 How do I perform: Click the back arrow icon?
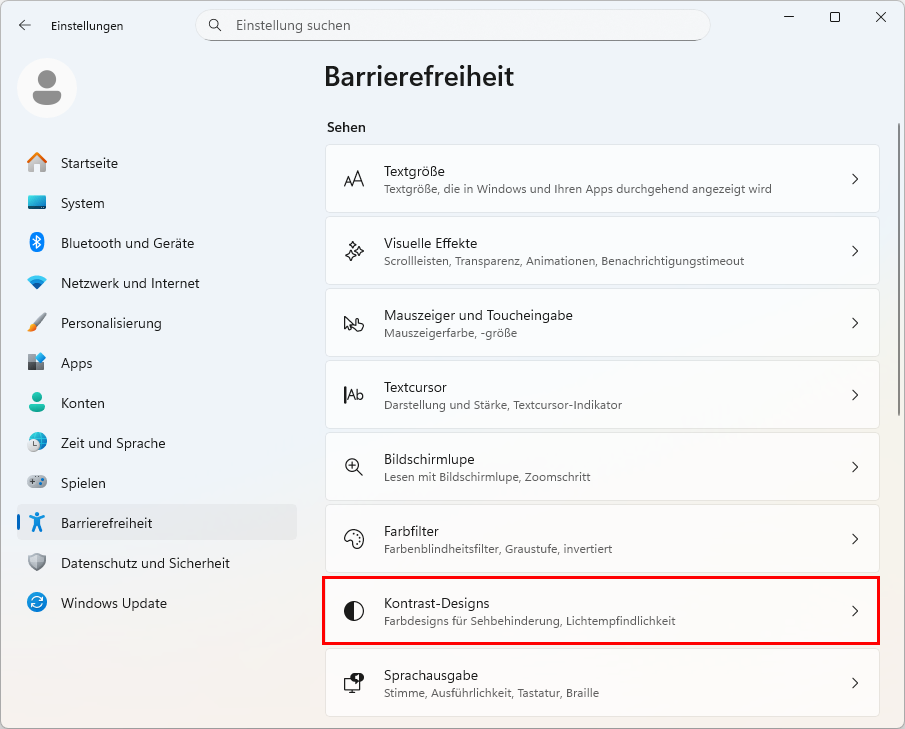(25, 25)
